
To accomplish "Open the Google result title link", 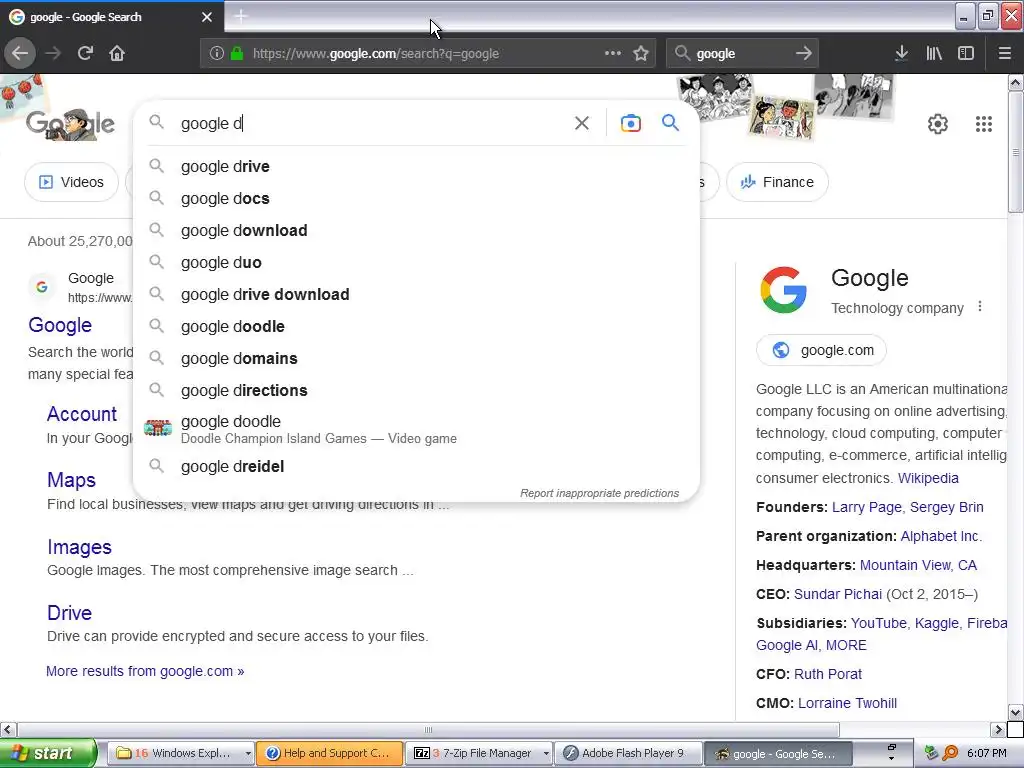I will 60,325.
